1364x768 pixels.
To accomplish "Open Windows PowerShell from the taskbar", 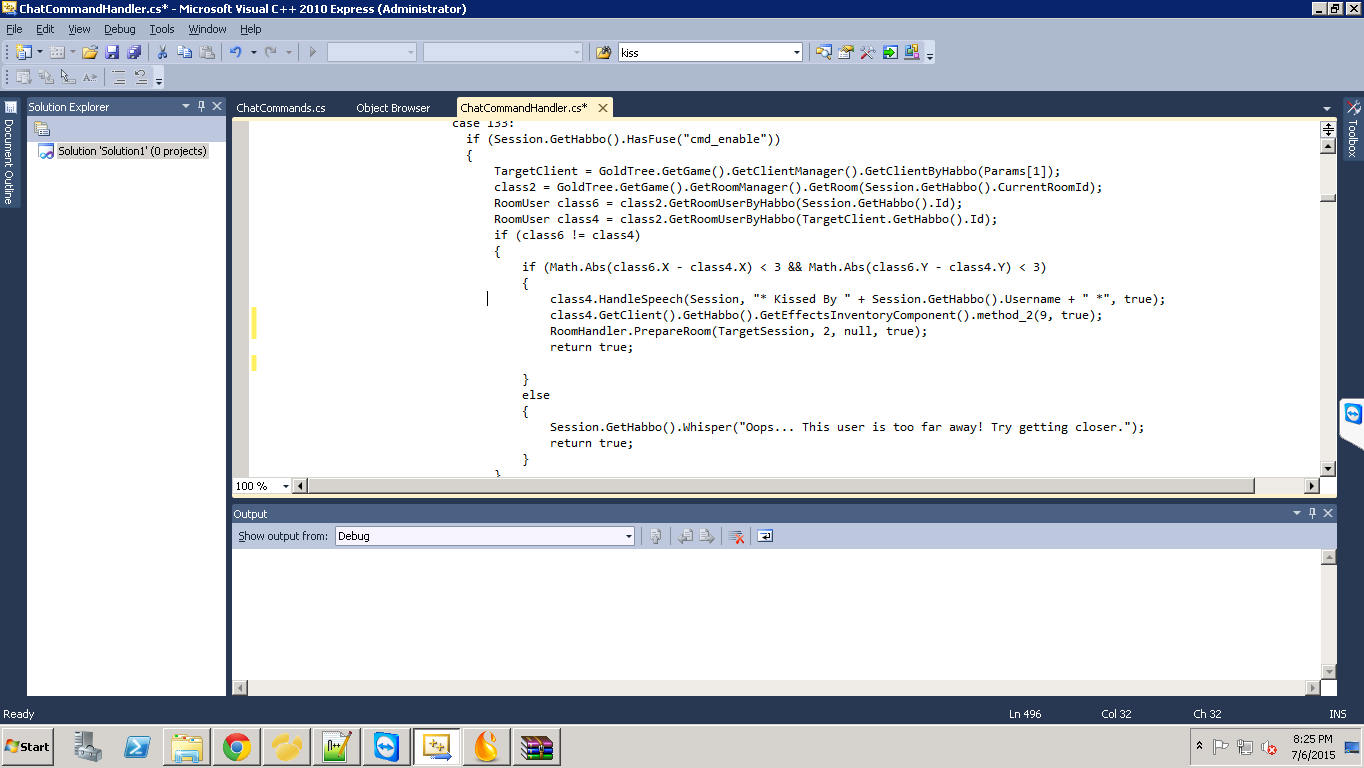I will pos(137,747).
